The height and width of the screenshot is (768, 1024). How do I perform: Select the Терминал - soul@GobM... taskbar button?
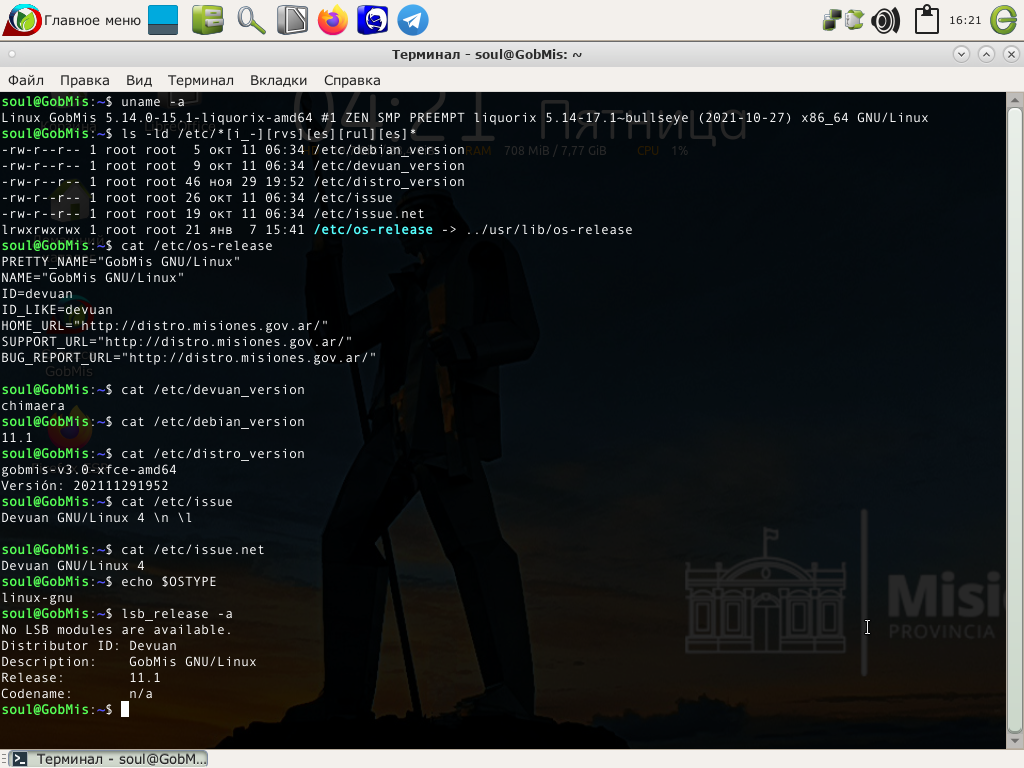click(x=108, y=759)
